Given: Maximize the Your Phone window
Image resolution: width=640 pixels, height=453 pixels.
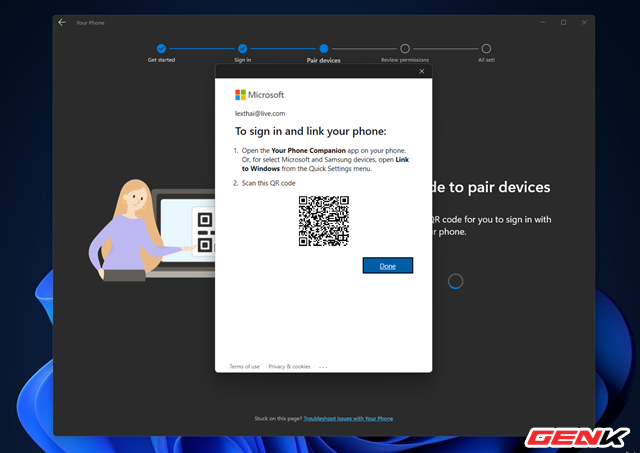Looking at the screenshot, I should 563,22.
